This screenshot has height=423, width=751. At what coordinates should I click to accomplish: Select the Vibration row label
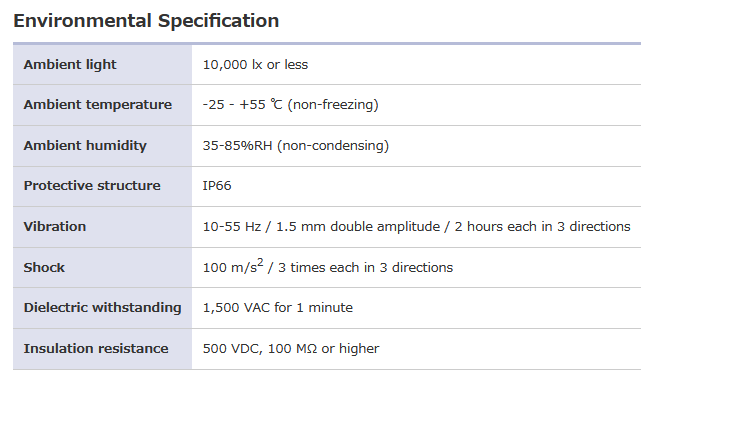(x=55, y=227)
